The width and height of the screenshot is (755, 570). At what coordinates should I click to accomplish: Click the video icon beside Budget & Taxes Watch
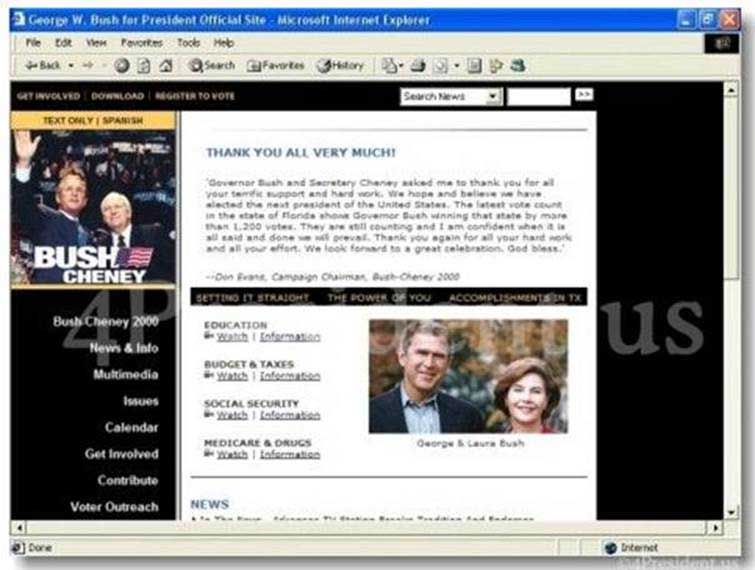coord(208,375)
